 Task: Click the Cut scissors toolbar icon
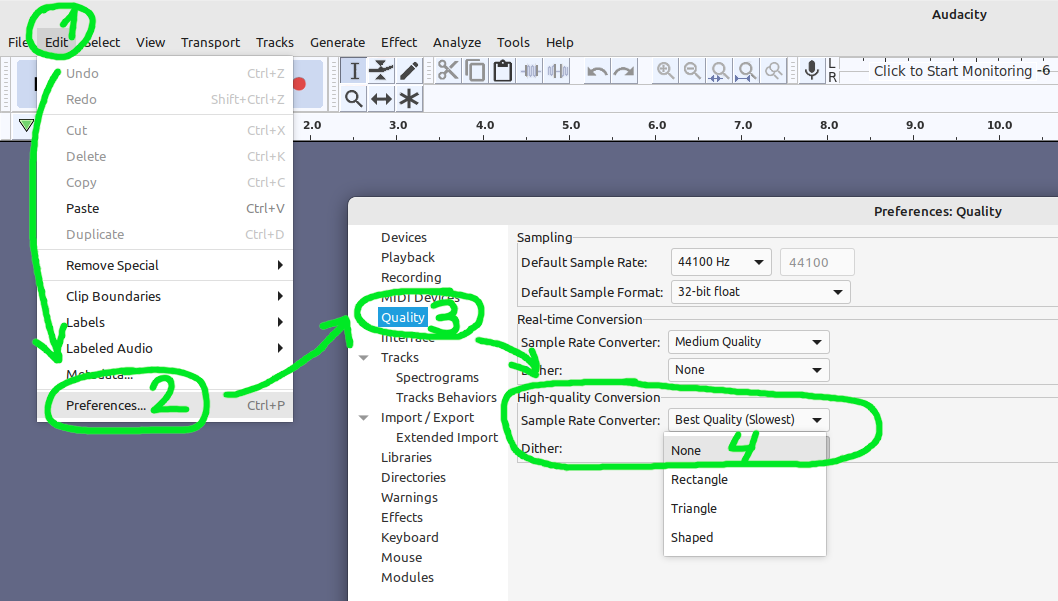click(x=448, y=71)
